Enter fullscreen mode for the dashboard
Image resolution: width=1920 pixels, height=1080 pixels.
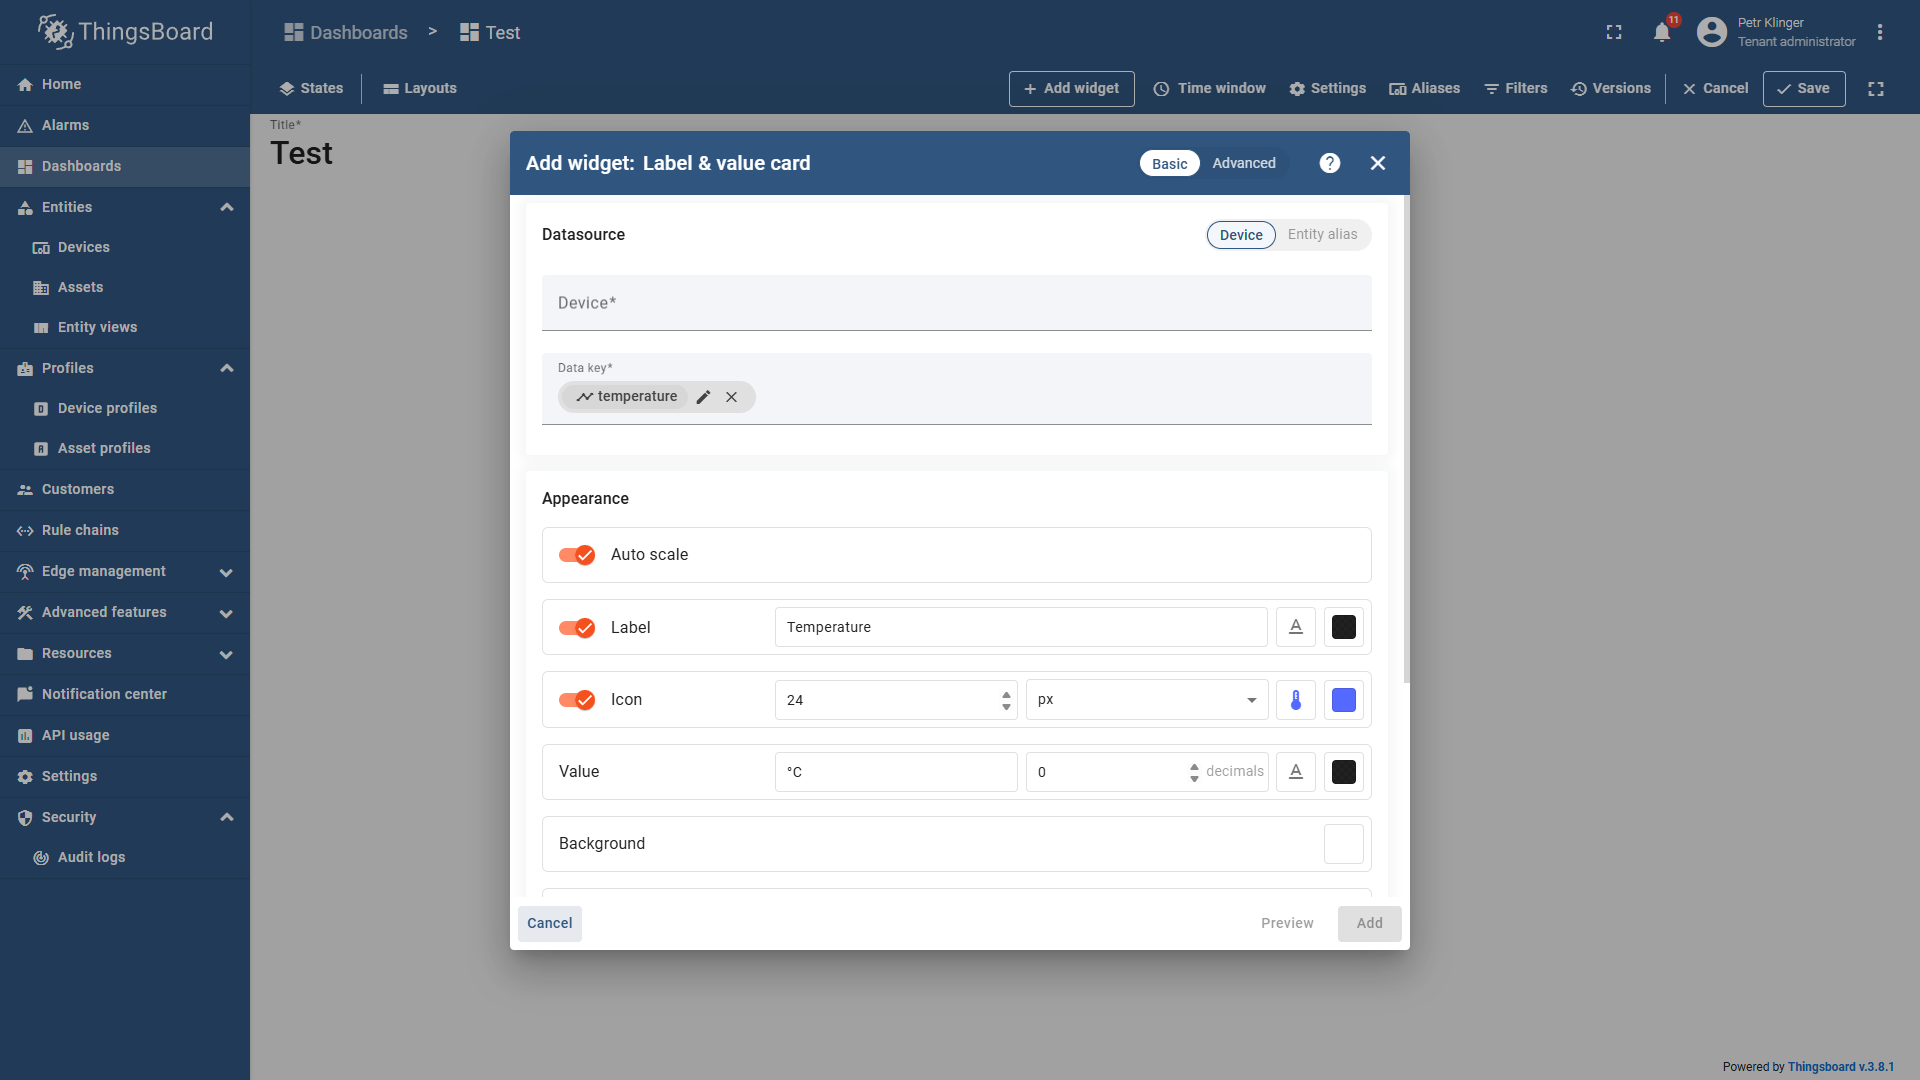point(1877,88)
